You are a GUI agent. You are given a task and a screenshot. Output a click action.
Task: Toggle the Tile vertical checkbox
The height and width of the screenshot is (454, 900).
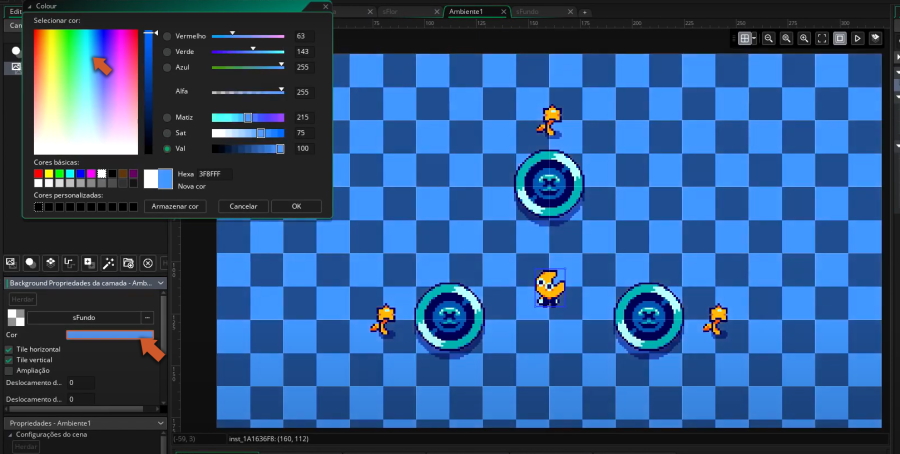pyautogui.click(x=9, y=360)
